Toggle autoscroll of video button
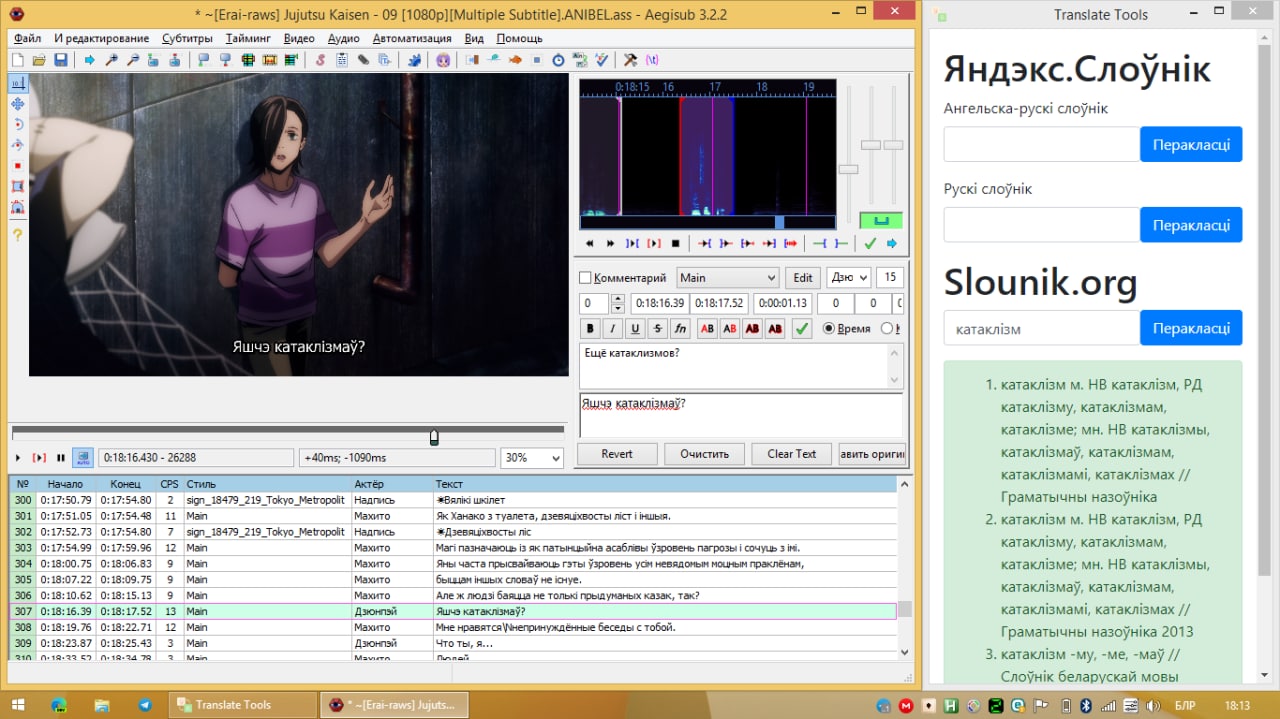Image resolution: width=1280 pixels, height=719 pixels. click(82, 458)
